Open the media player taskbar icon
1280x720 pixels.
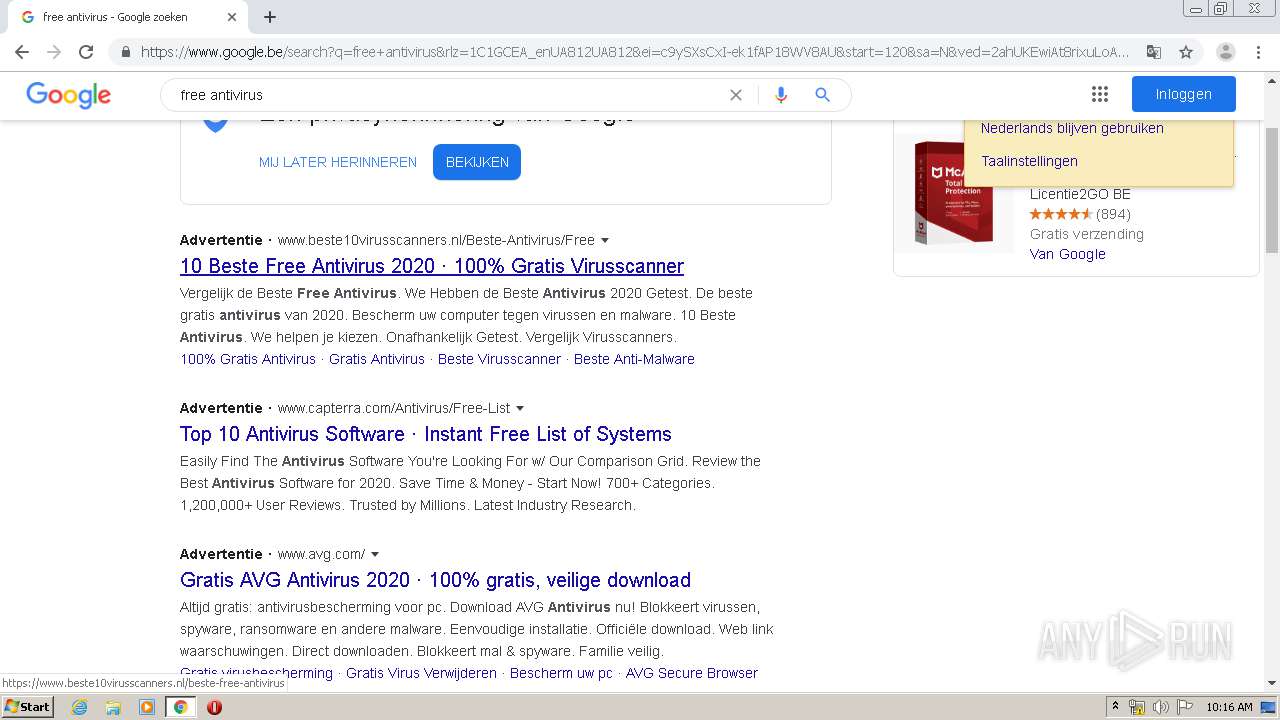[147, 707]
